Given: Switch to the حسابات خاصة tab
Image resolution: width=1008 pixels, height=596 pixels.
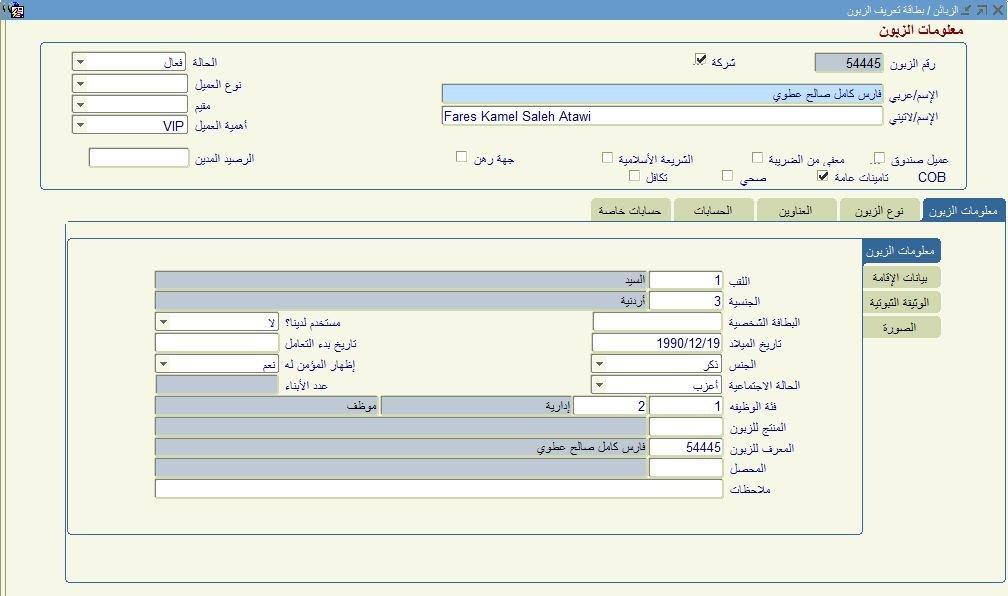Looking at the screenshot, I should tap(630, 210).
